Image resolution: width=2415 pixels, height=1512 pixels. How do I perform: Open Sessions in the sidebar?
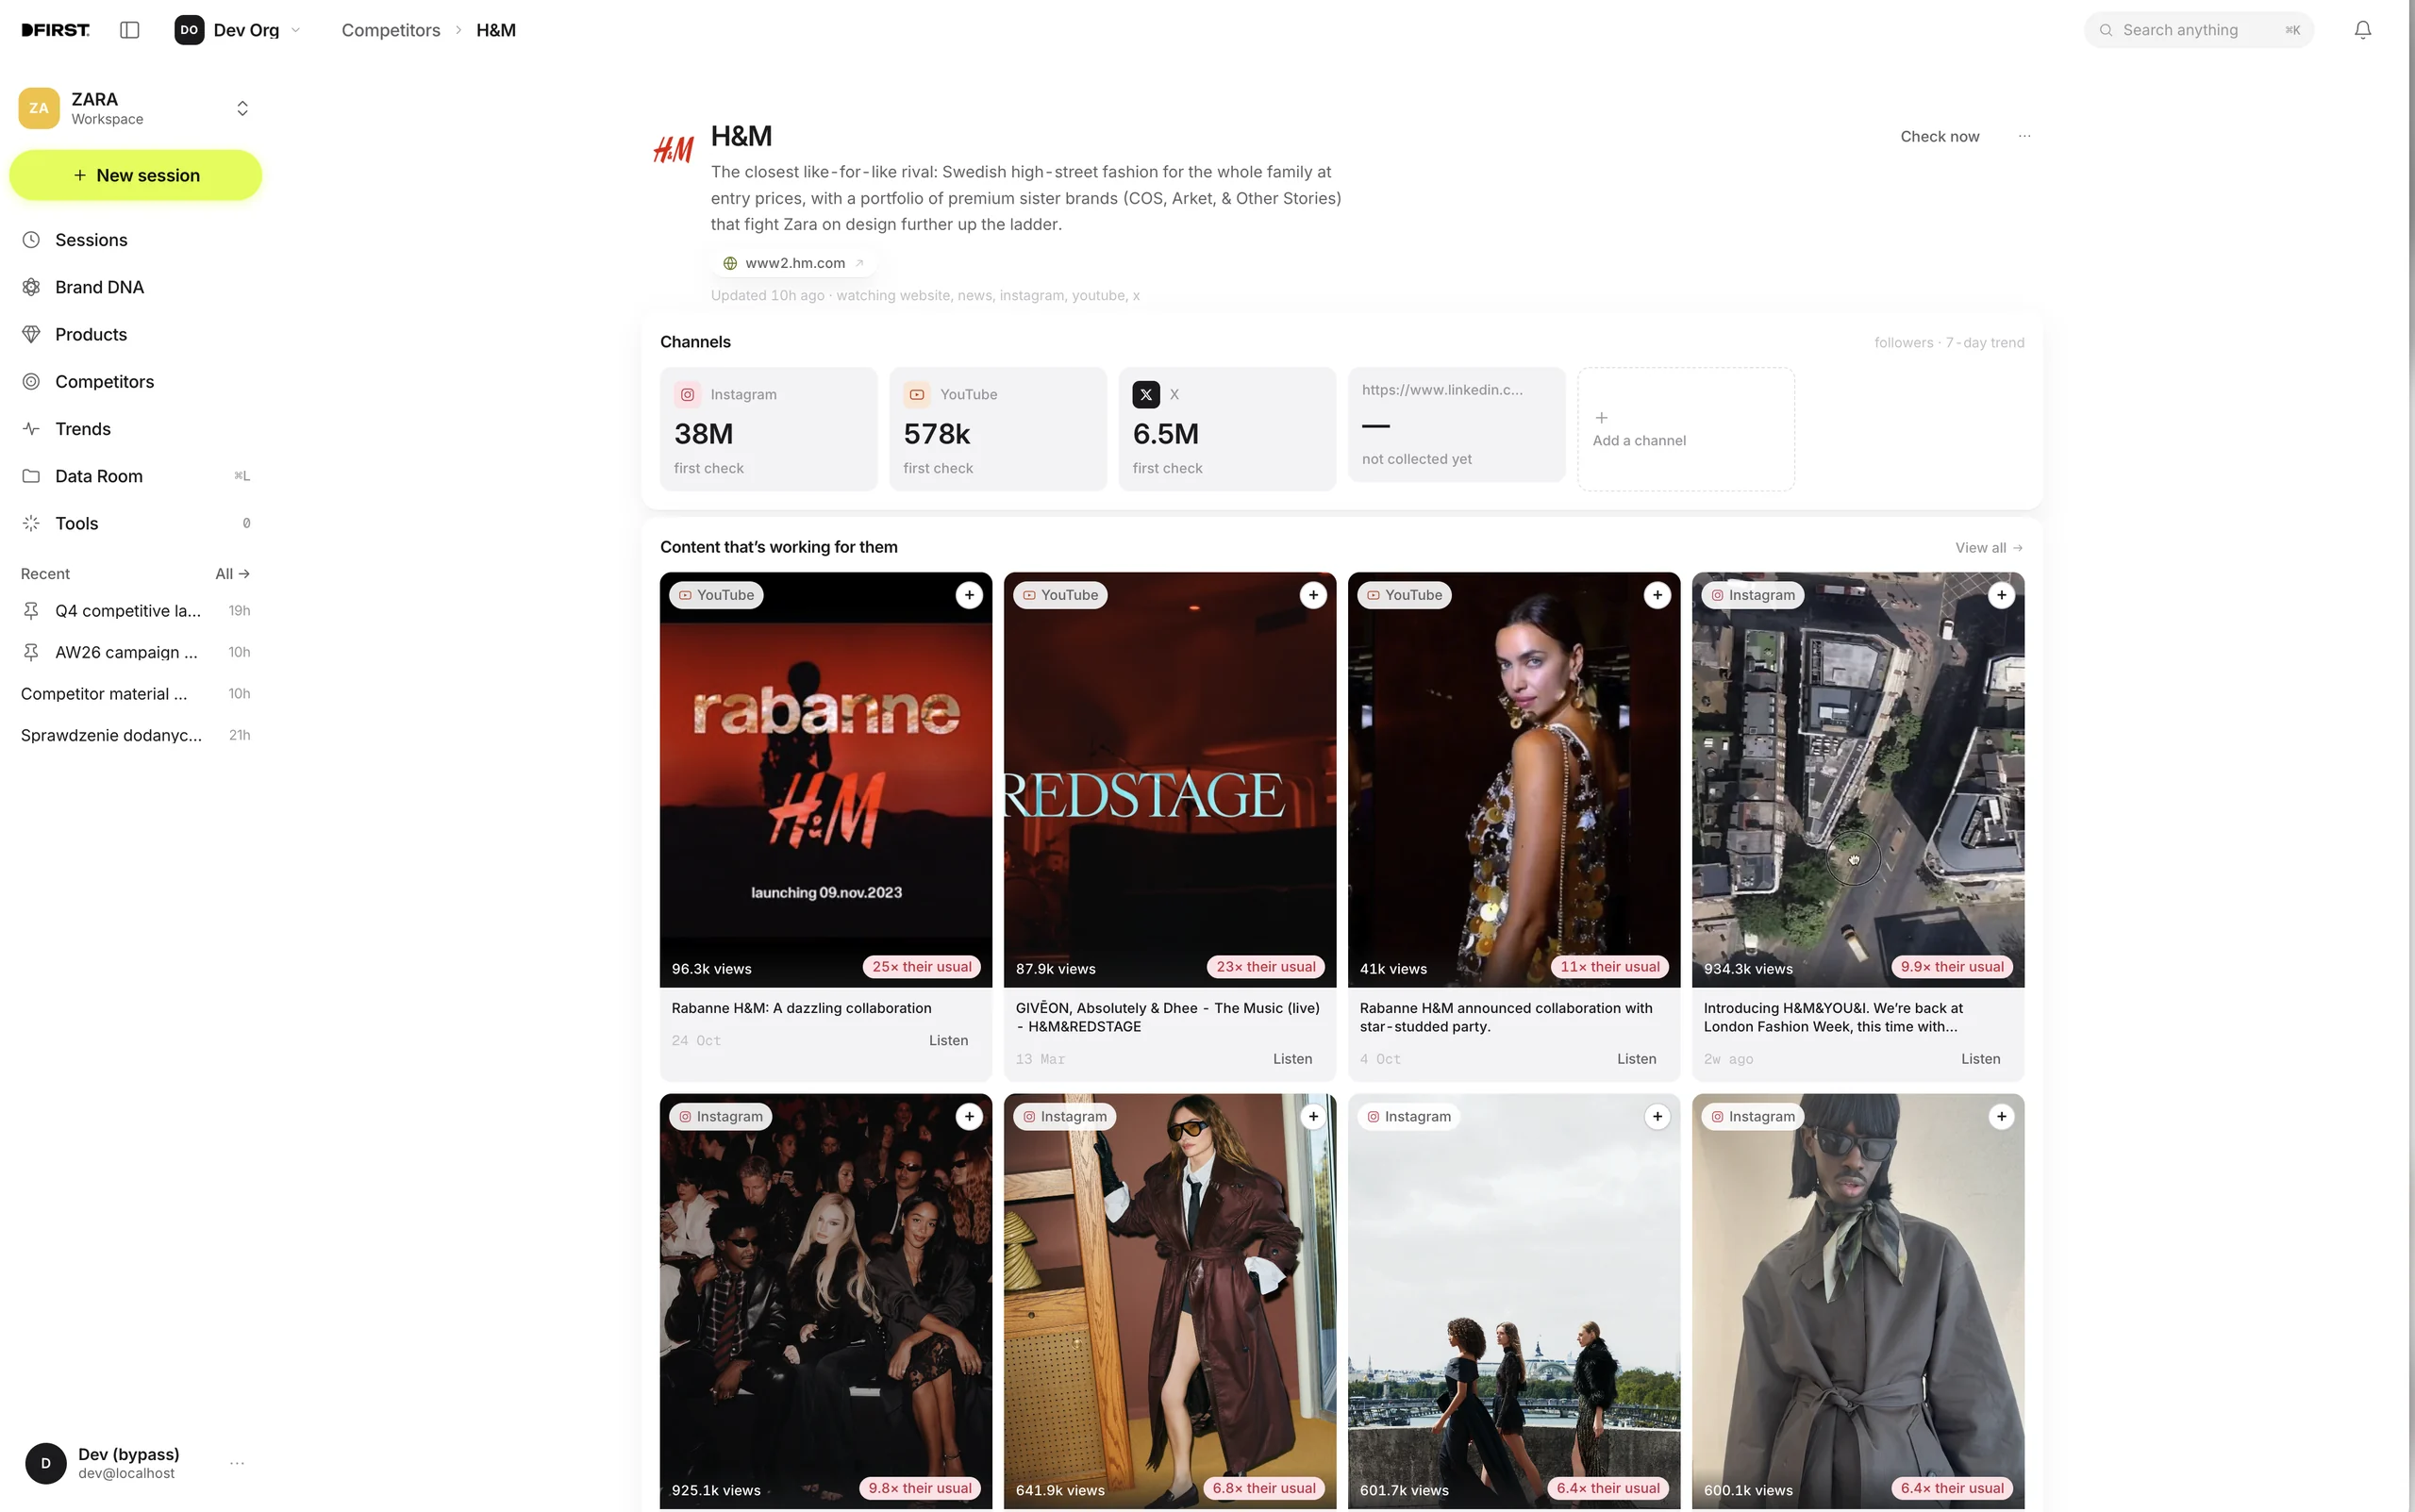point(136,240)
